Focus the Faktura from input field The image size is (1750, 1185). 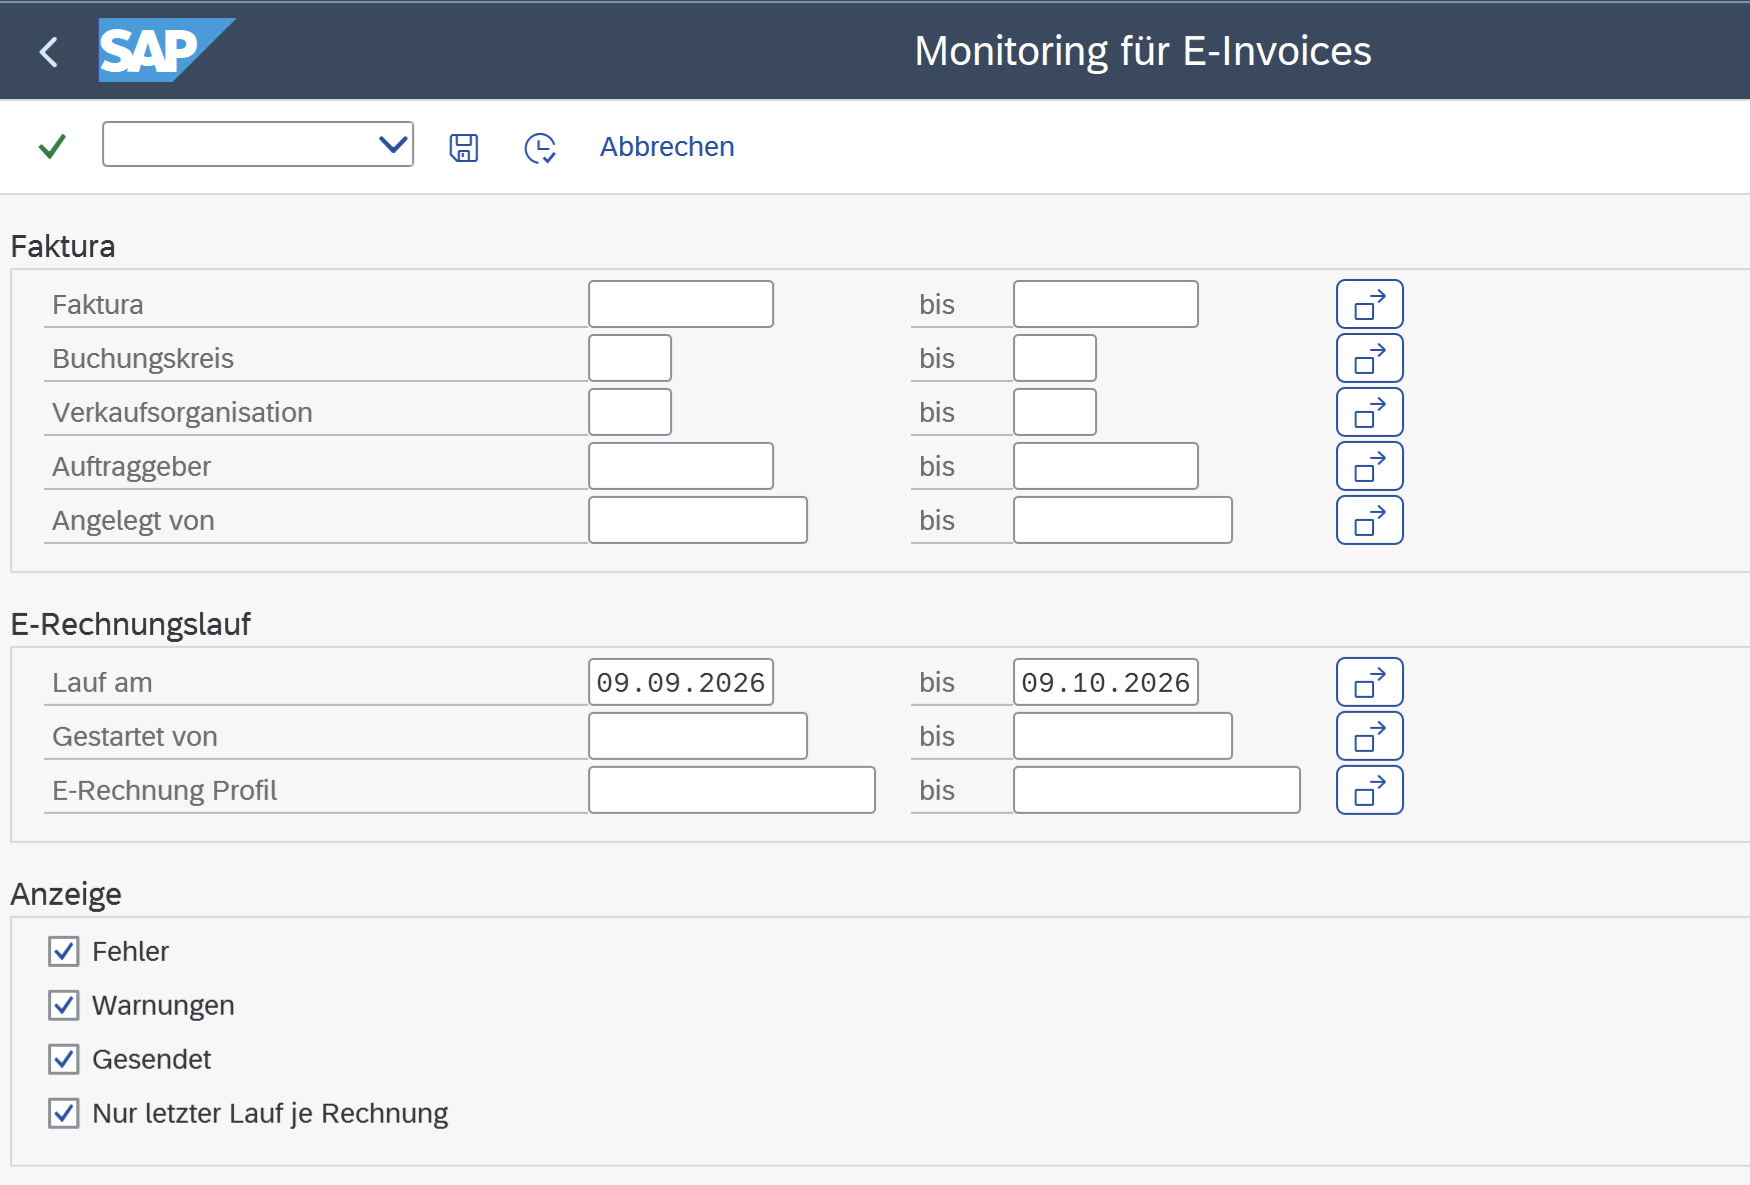pos(681,304)
